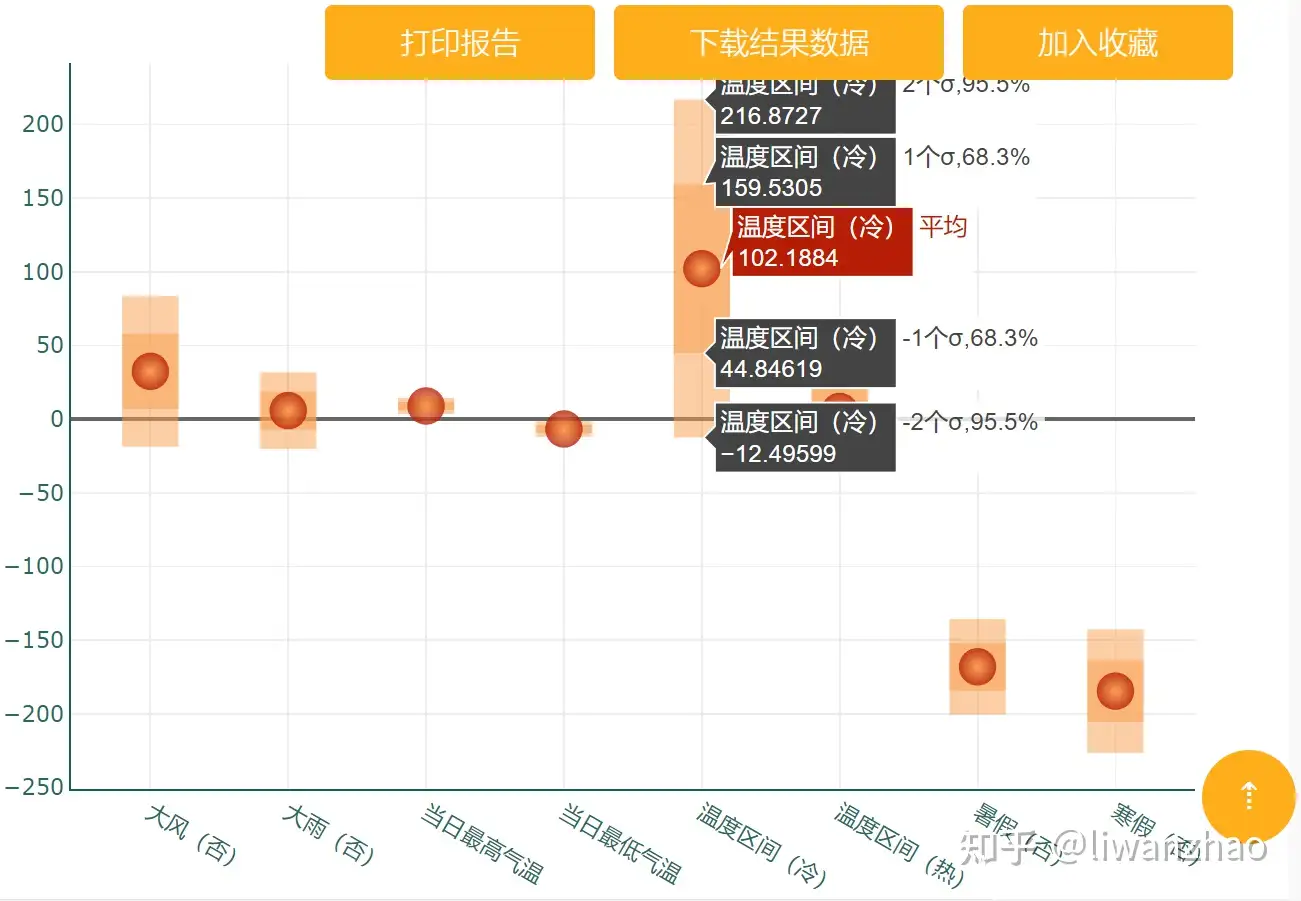
Task: Click the 打印报告 button
Action: (460, 43)
